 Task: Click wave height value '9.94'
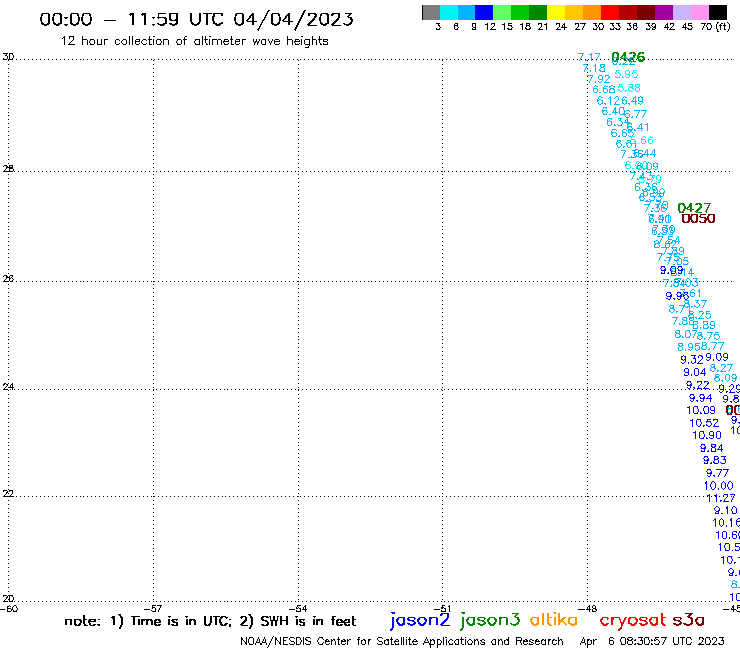coord(700,398)
